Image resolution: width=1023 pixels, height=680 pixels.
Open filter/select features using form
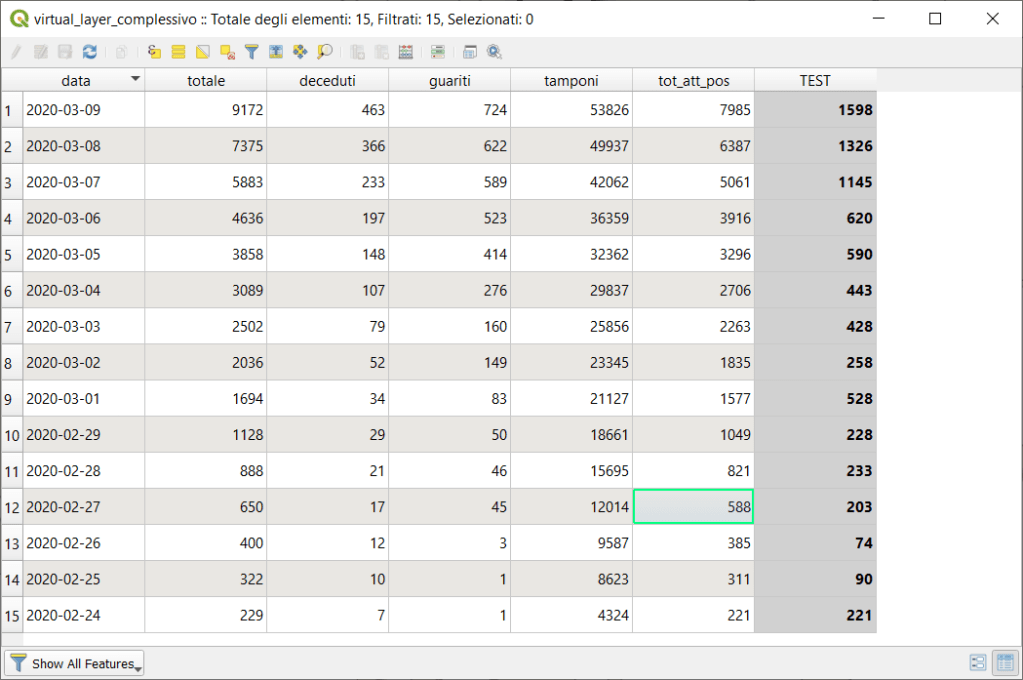coord(251,52)
